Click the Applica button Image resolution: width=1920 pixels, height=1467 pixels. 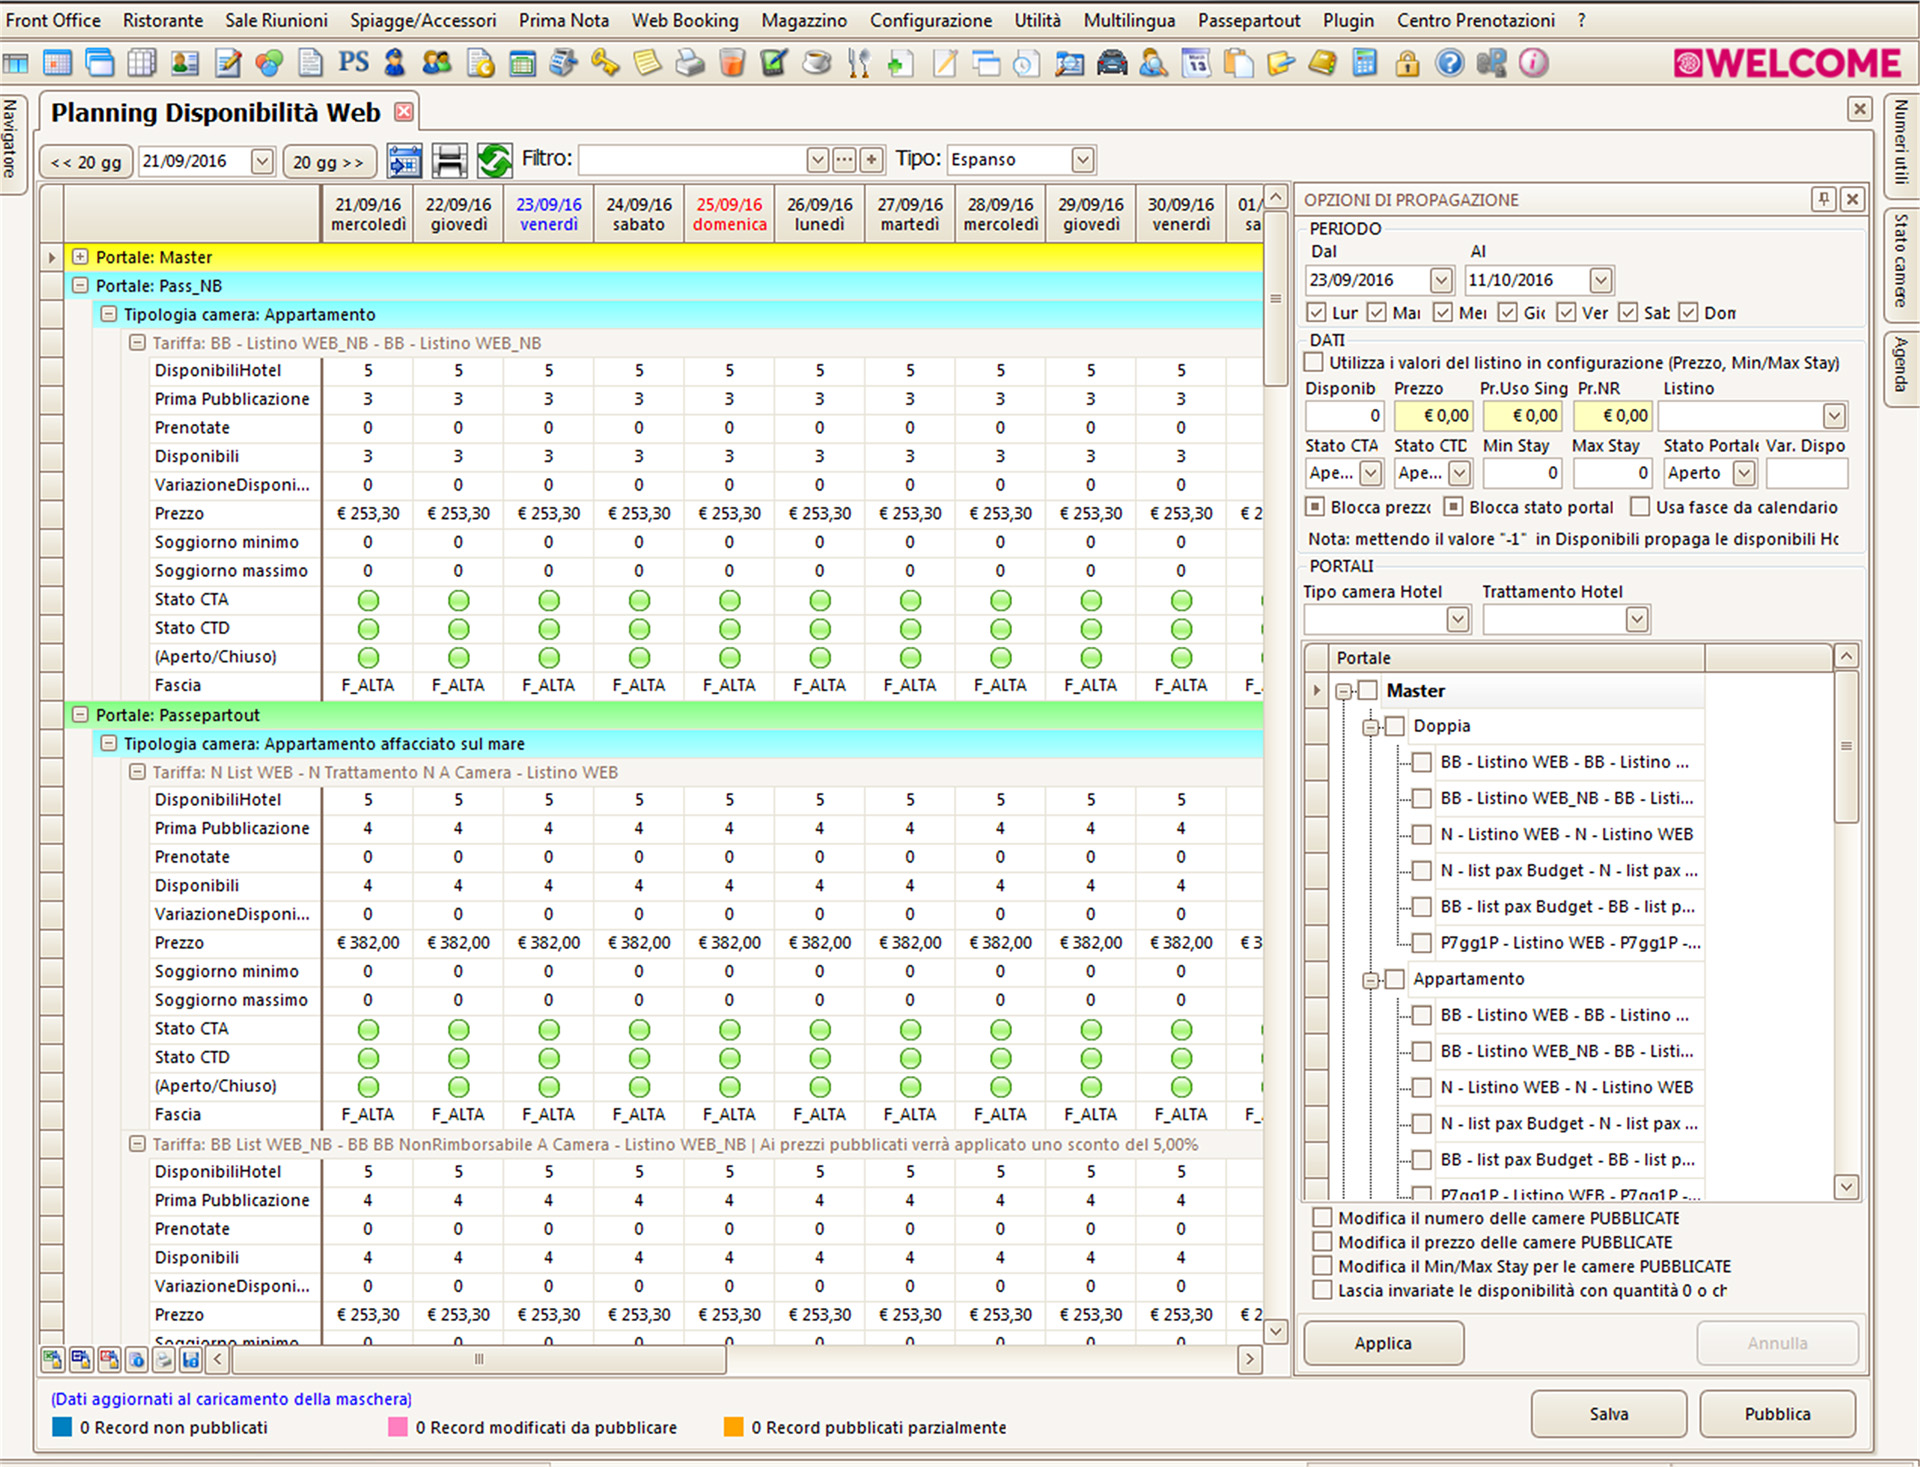click(1383, 1343)
